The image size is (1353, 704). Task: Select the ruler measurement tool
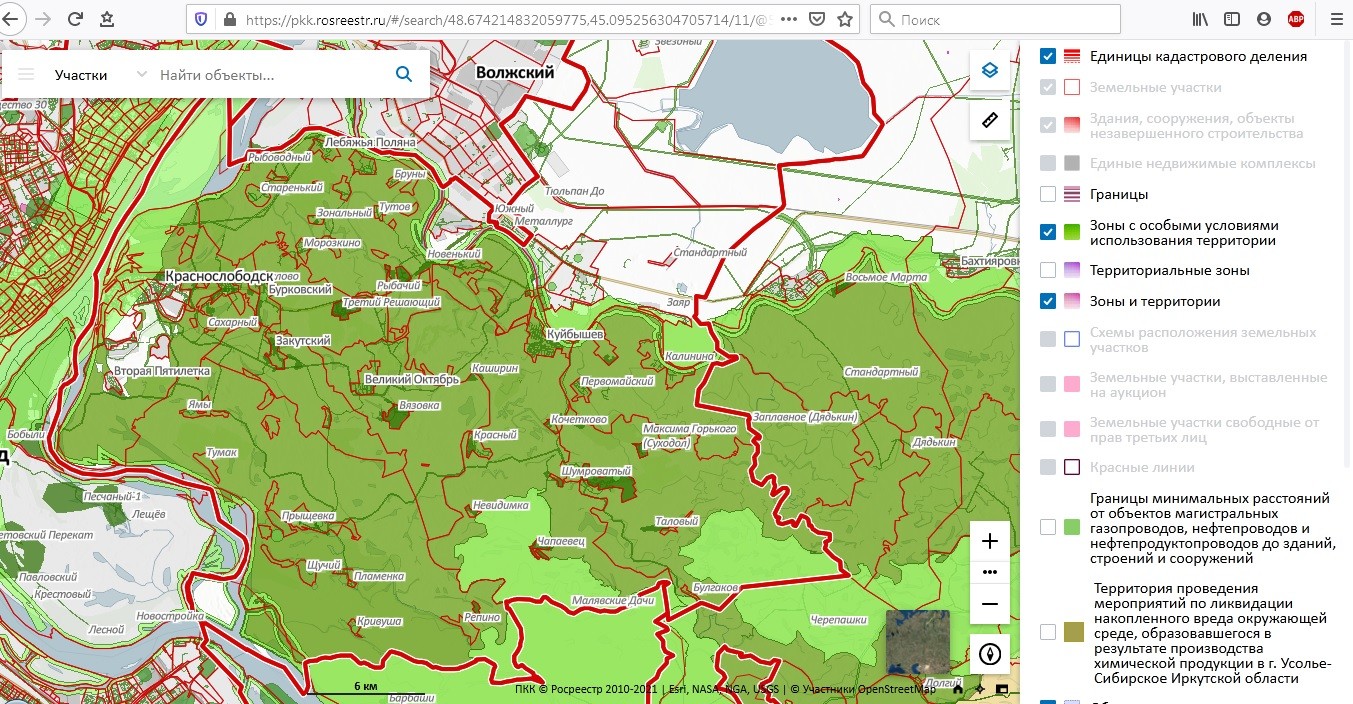pyautogui.click(x=989, y=121)
